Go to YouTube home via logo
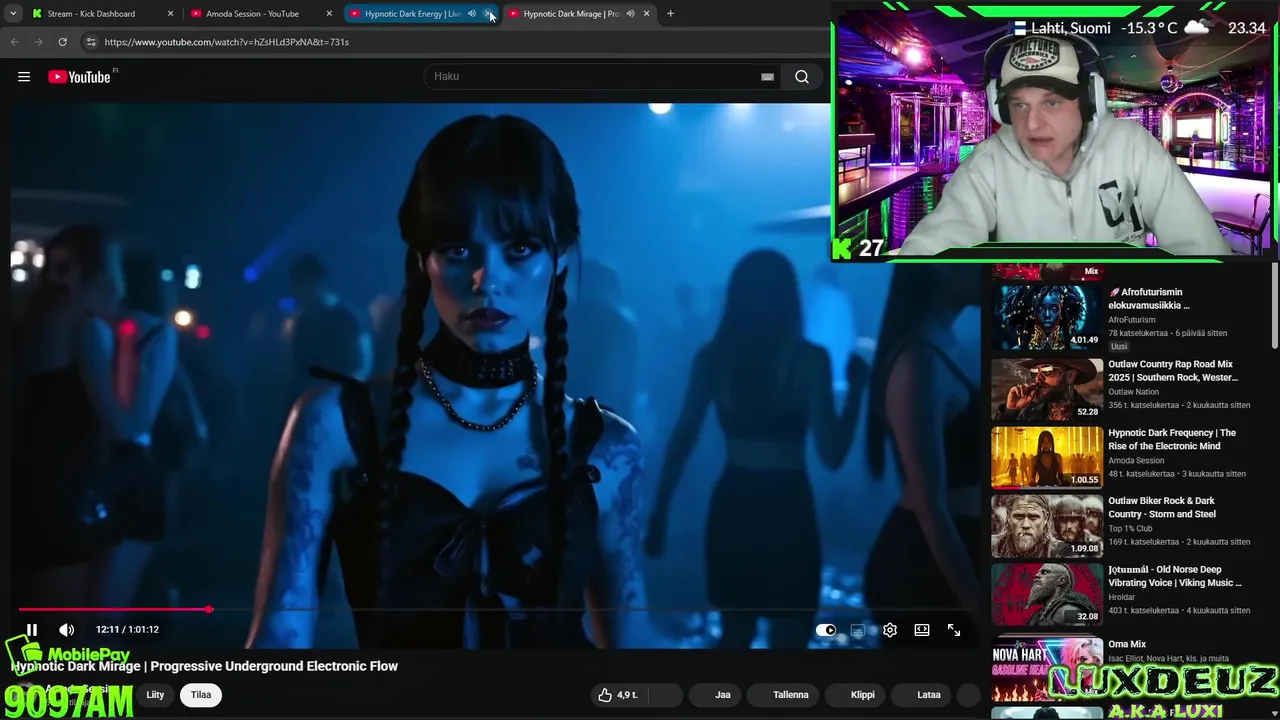1280x720 pixels. 79,77
